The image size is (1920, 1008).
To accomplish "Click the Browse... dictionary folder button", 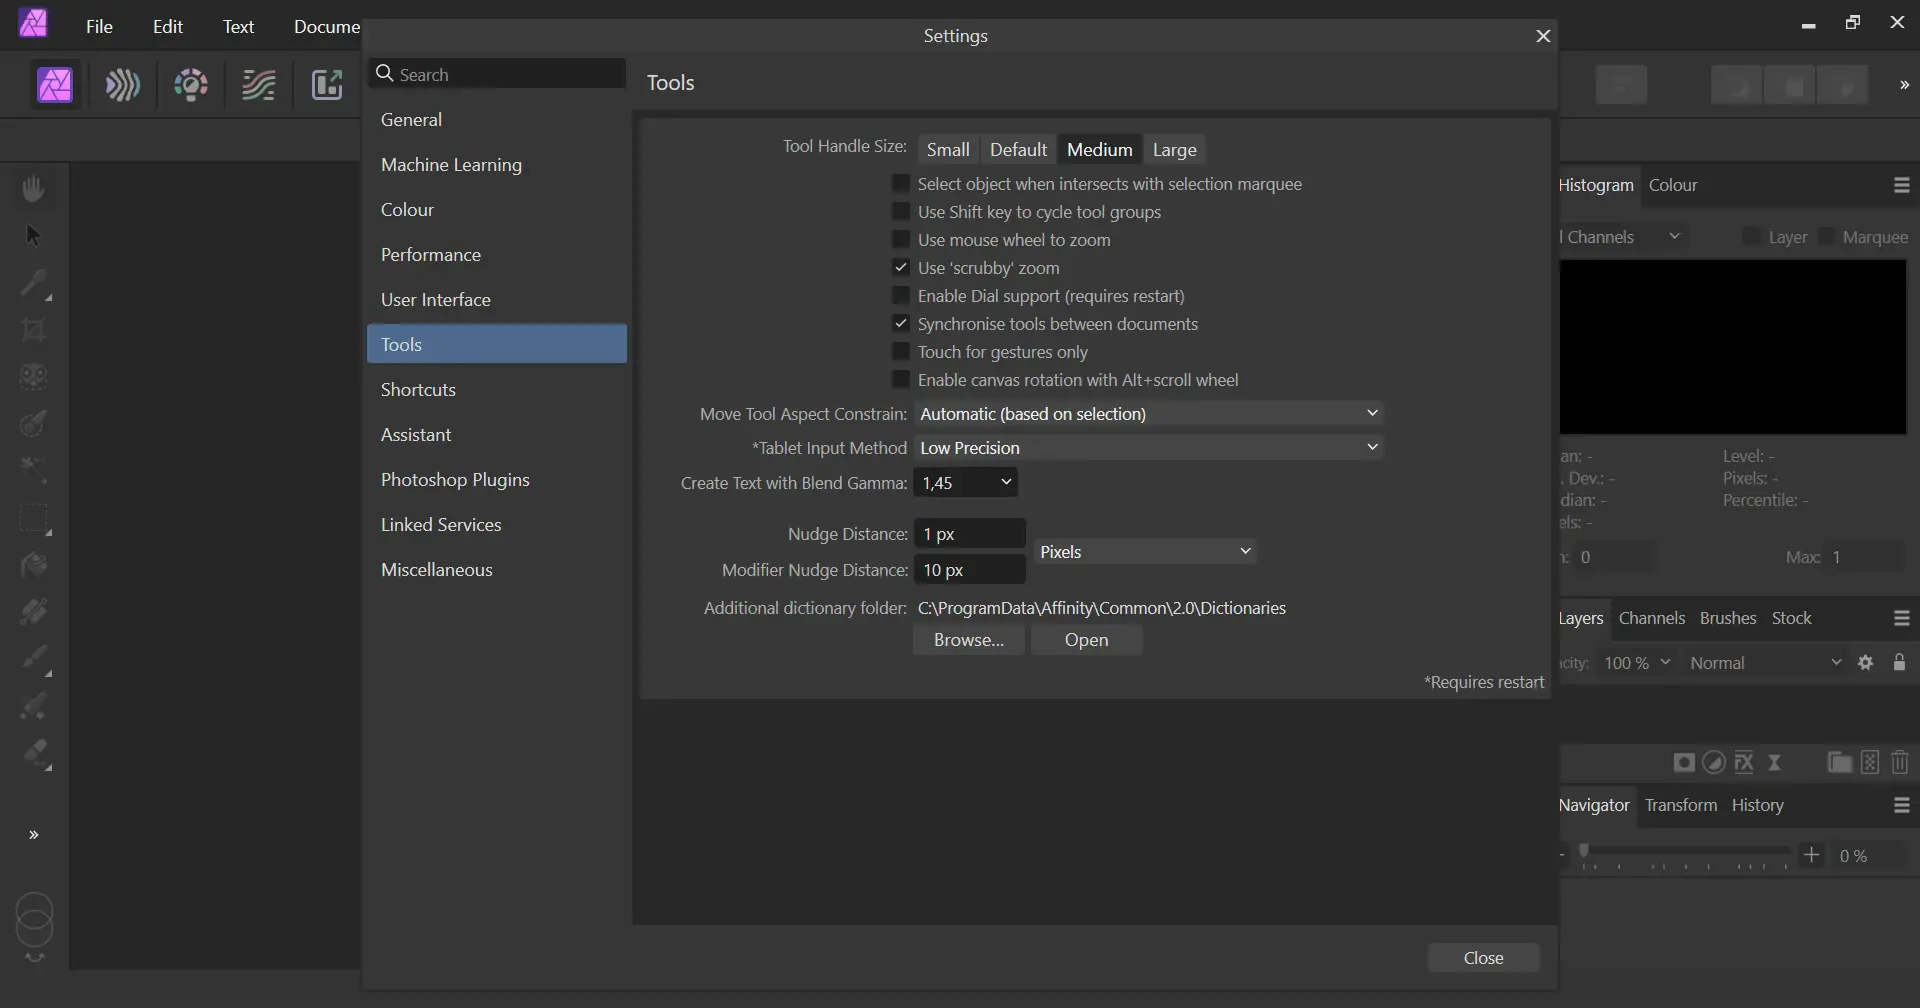I will 968,640.
